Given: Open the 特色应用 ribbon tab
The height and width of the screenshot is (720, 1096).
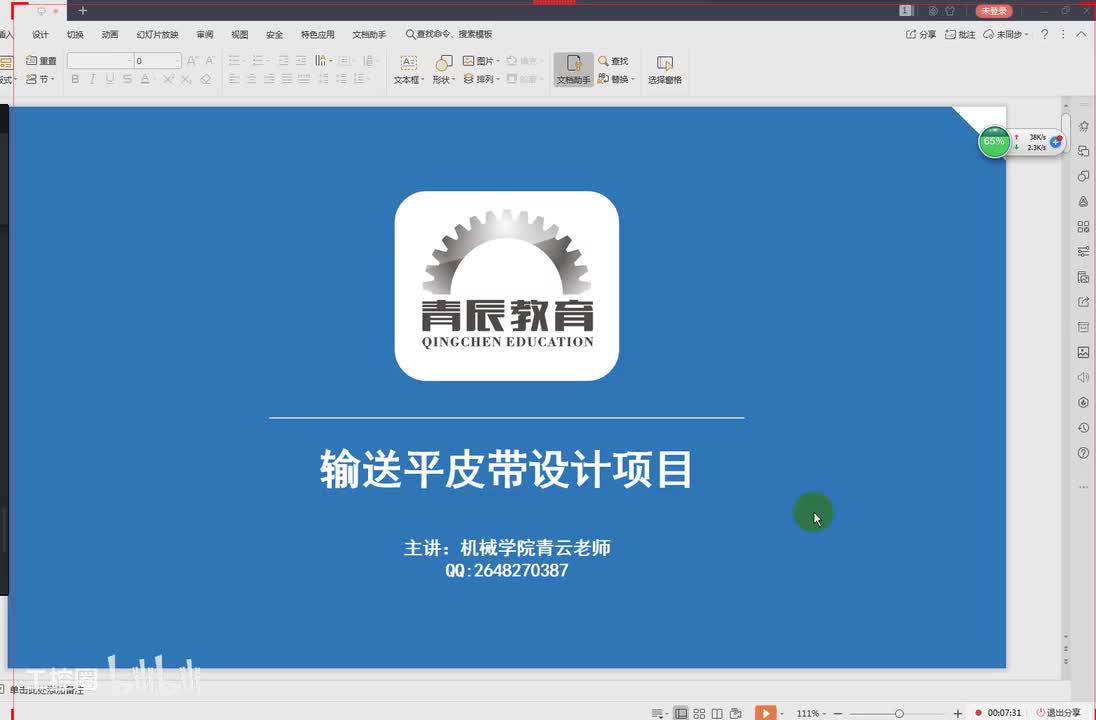Looking at the screenshot, I should (x=318, y=34).
